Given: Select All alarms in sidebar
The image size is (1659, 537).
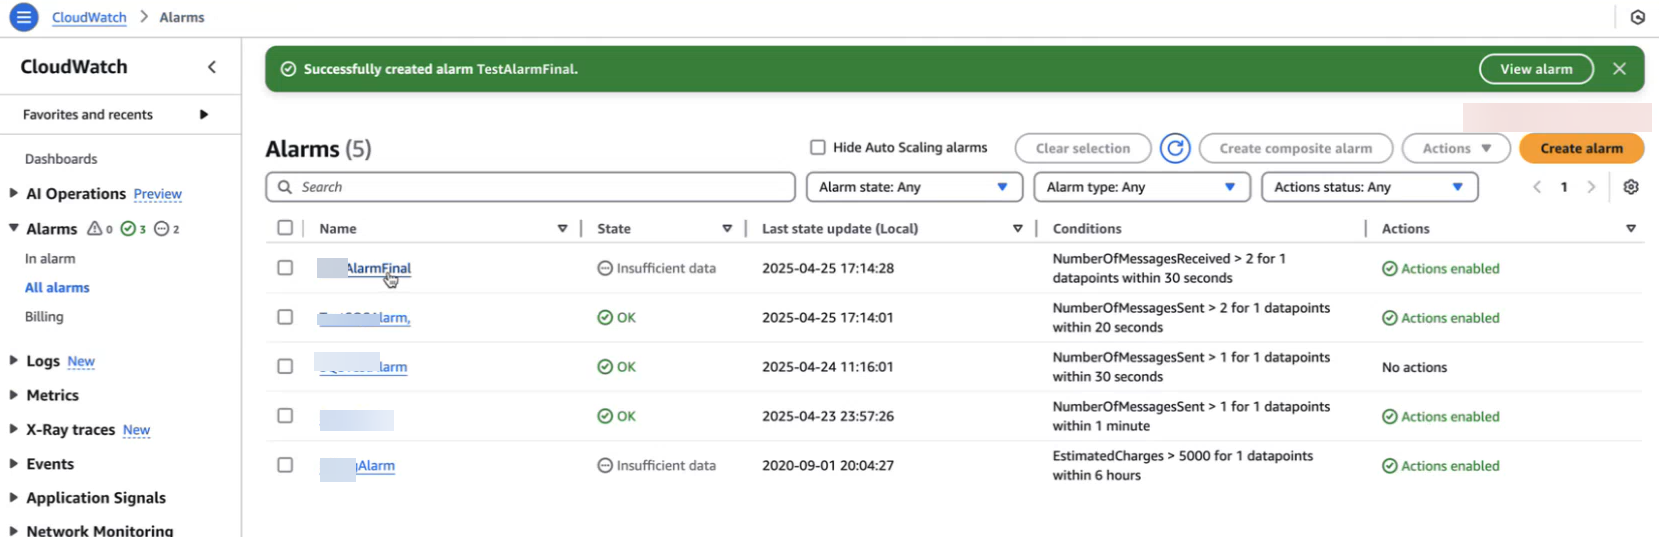Looking at the screenshot, I should (57, 287).
